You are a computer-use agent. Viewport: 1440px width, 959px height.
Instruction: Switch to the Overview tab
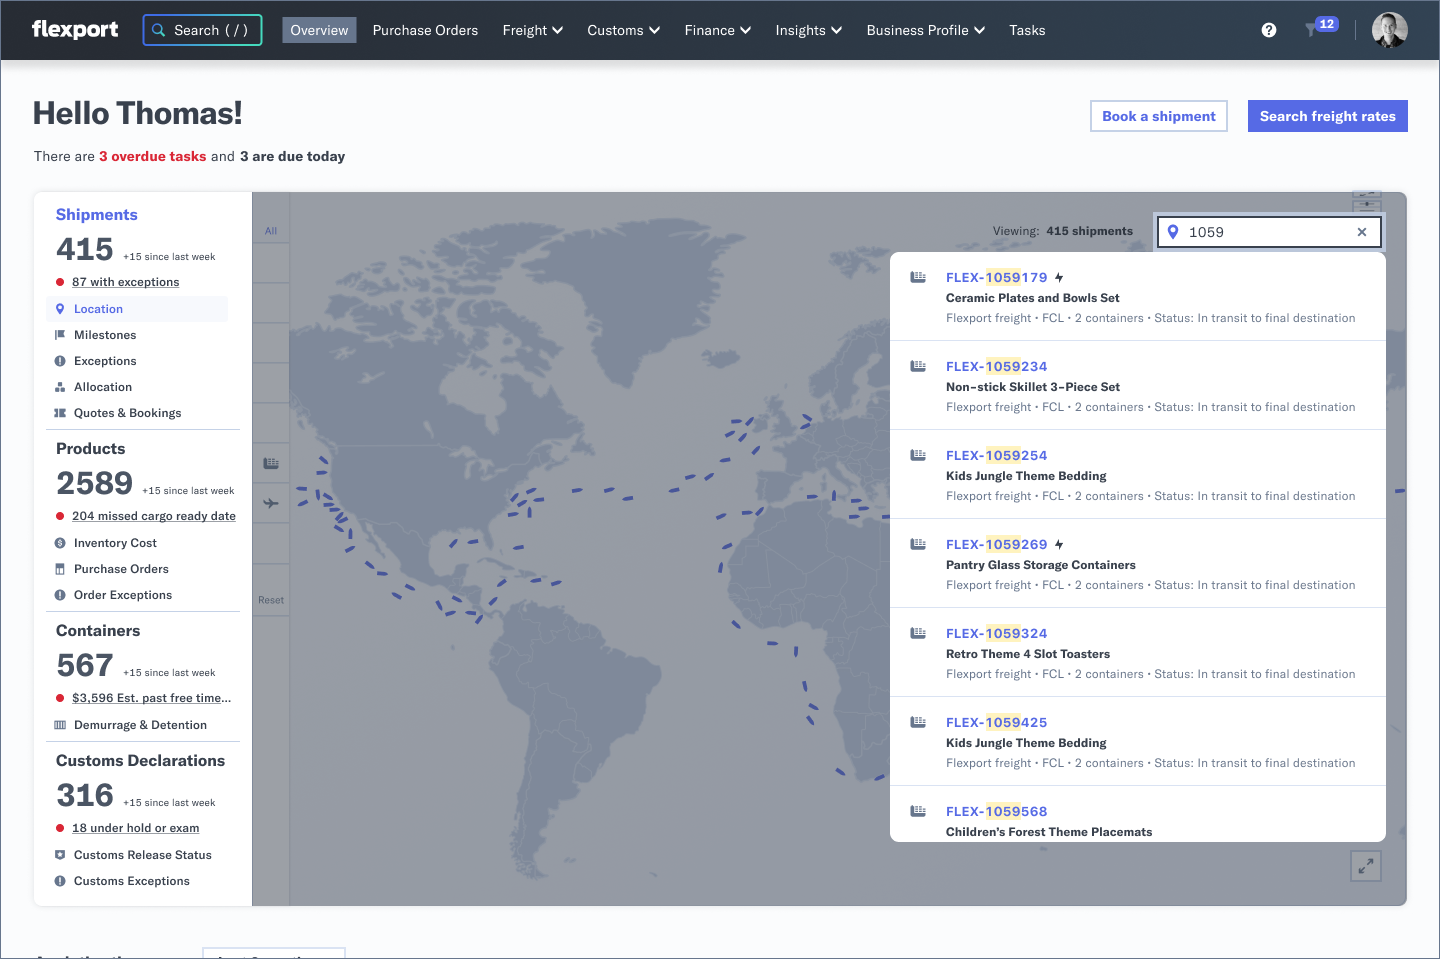(x=319, y=30)
